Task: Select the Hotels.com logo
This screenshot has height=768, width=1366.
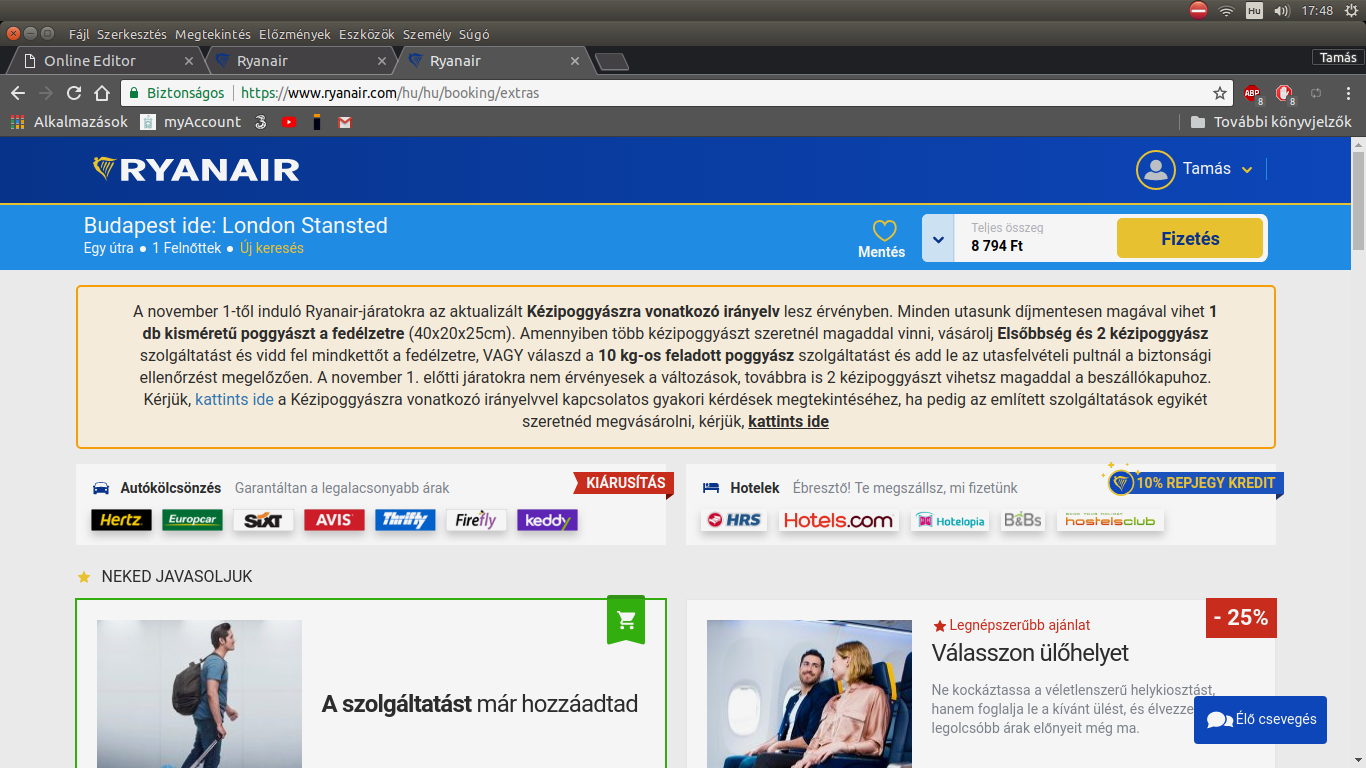Action: (x=838, y=520)
